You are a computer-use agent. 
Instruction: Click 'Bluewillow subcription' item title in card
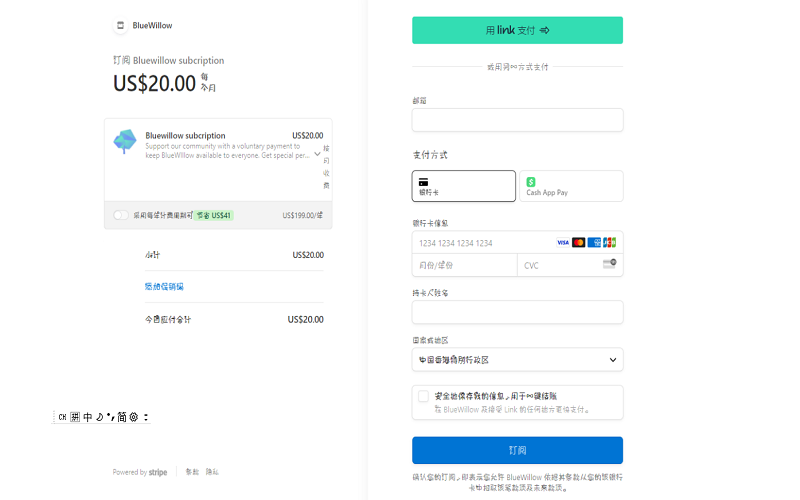click(185, 136)
